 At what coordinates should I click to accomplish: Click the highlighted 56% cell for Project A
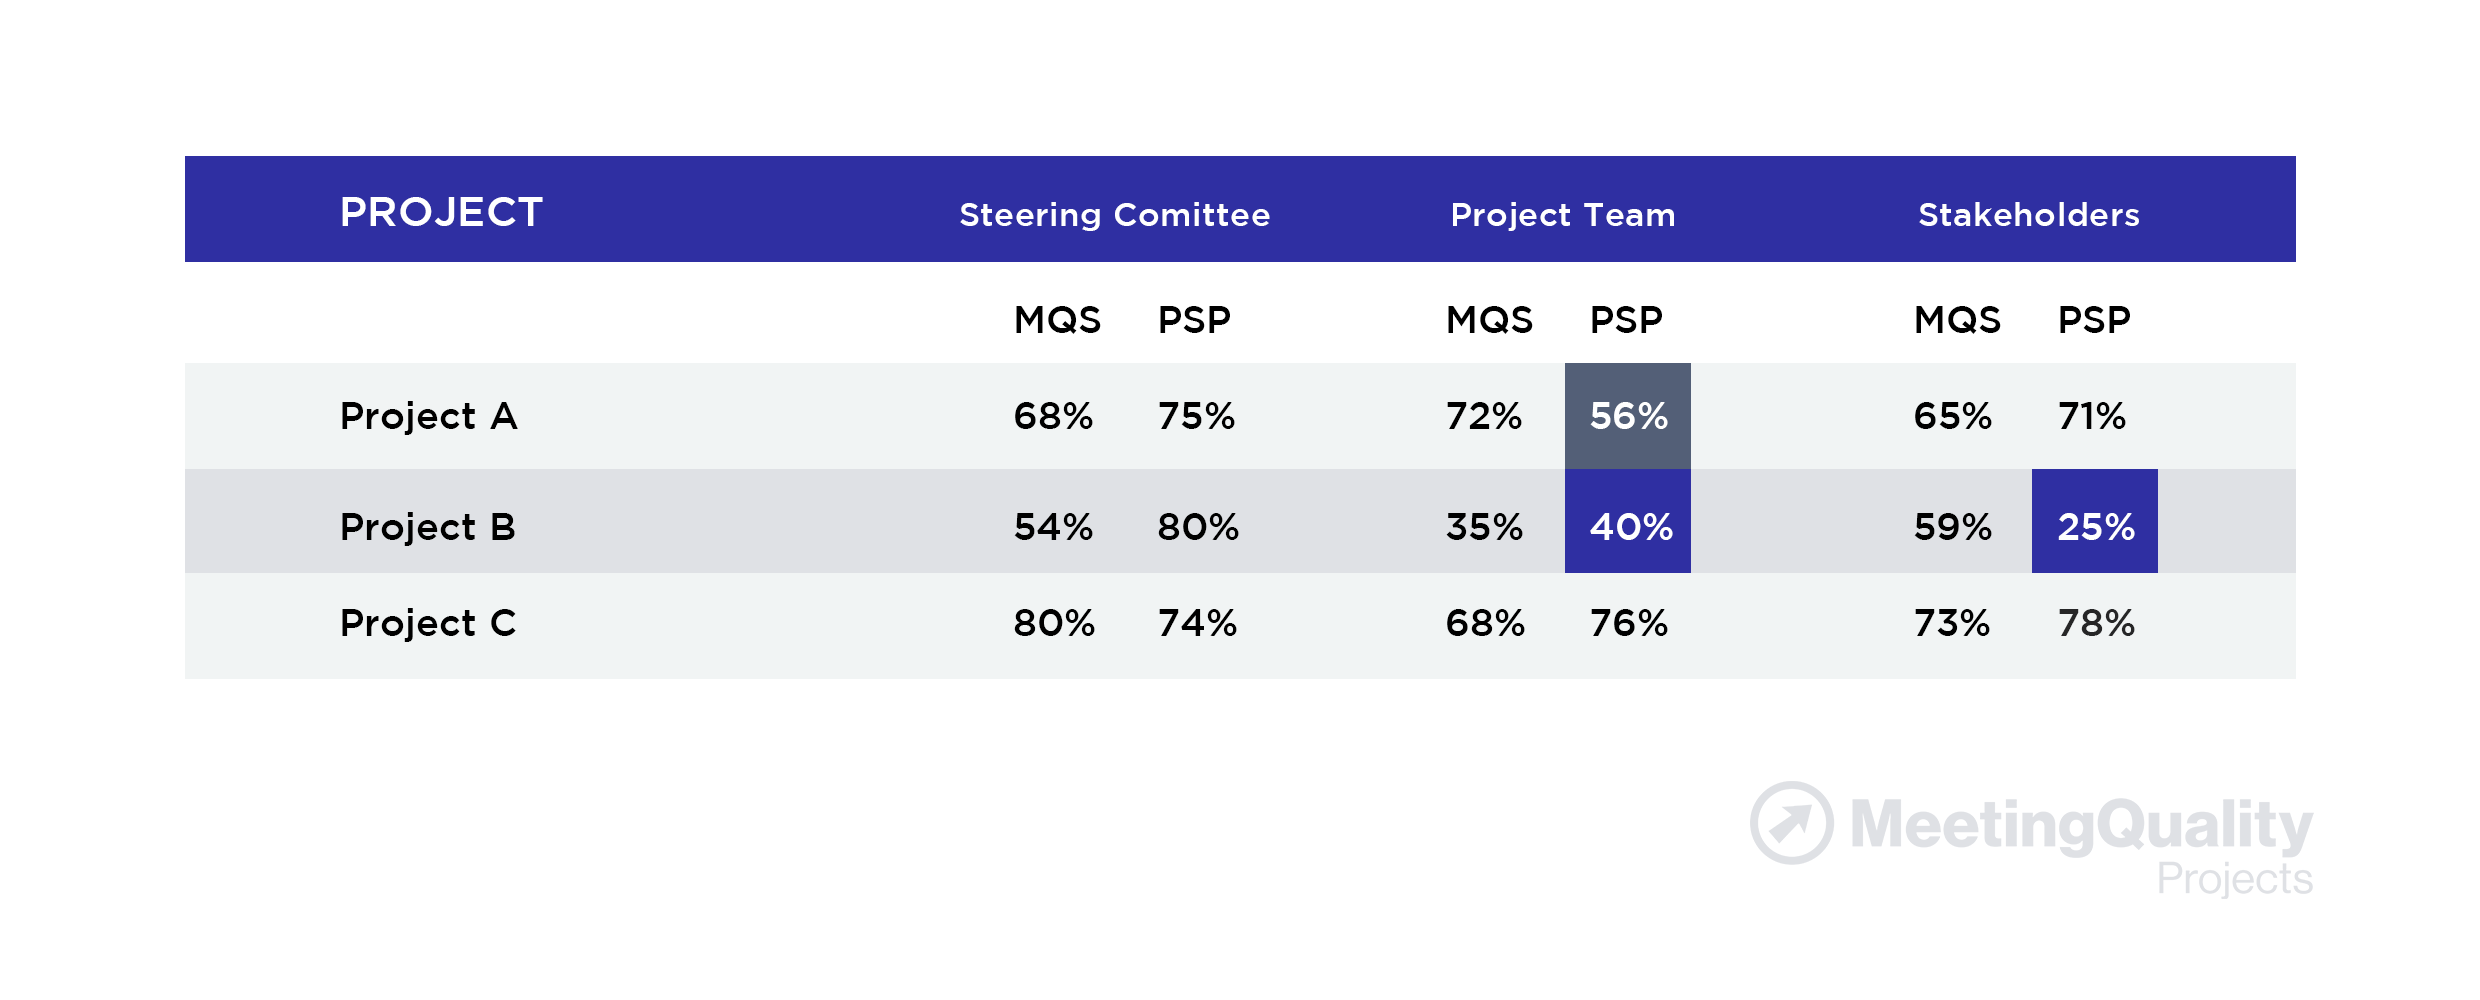click(1628, 416)
